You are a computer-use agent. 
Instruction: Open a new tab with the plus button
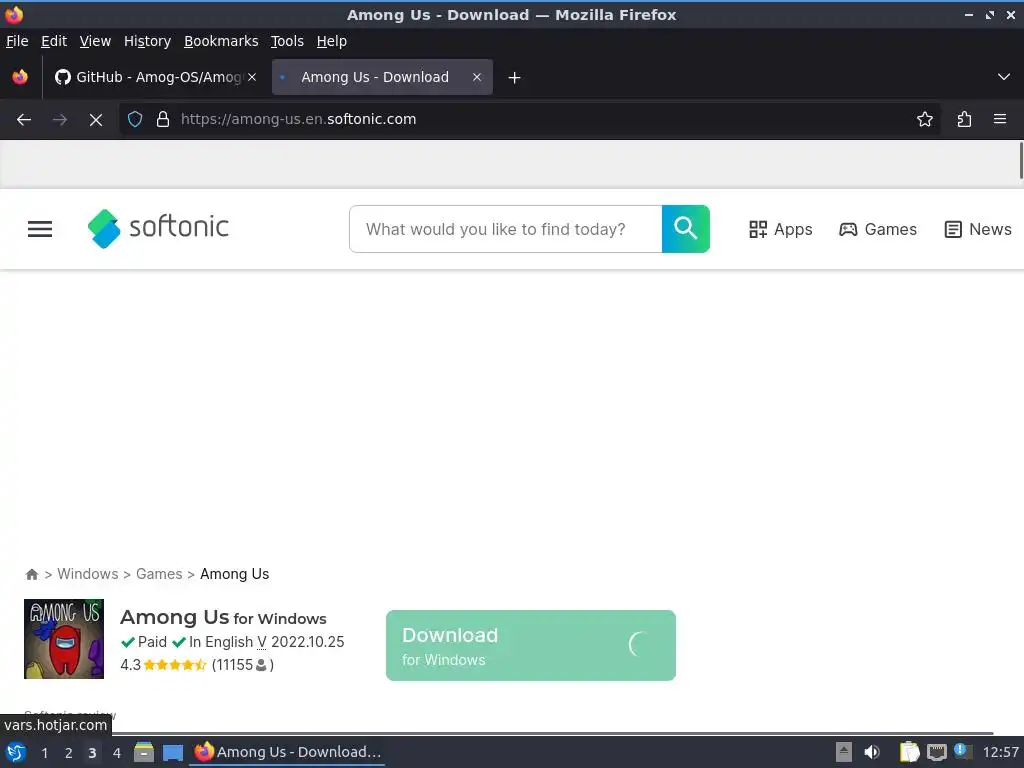pos(515,78)
